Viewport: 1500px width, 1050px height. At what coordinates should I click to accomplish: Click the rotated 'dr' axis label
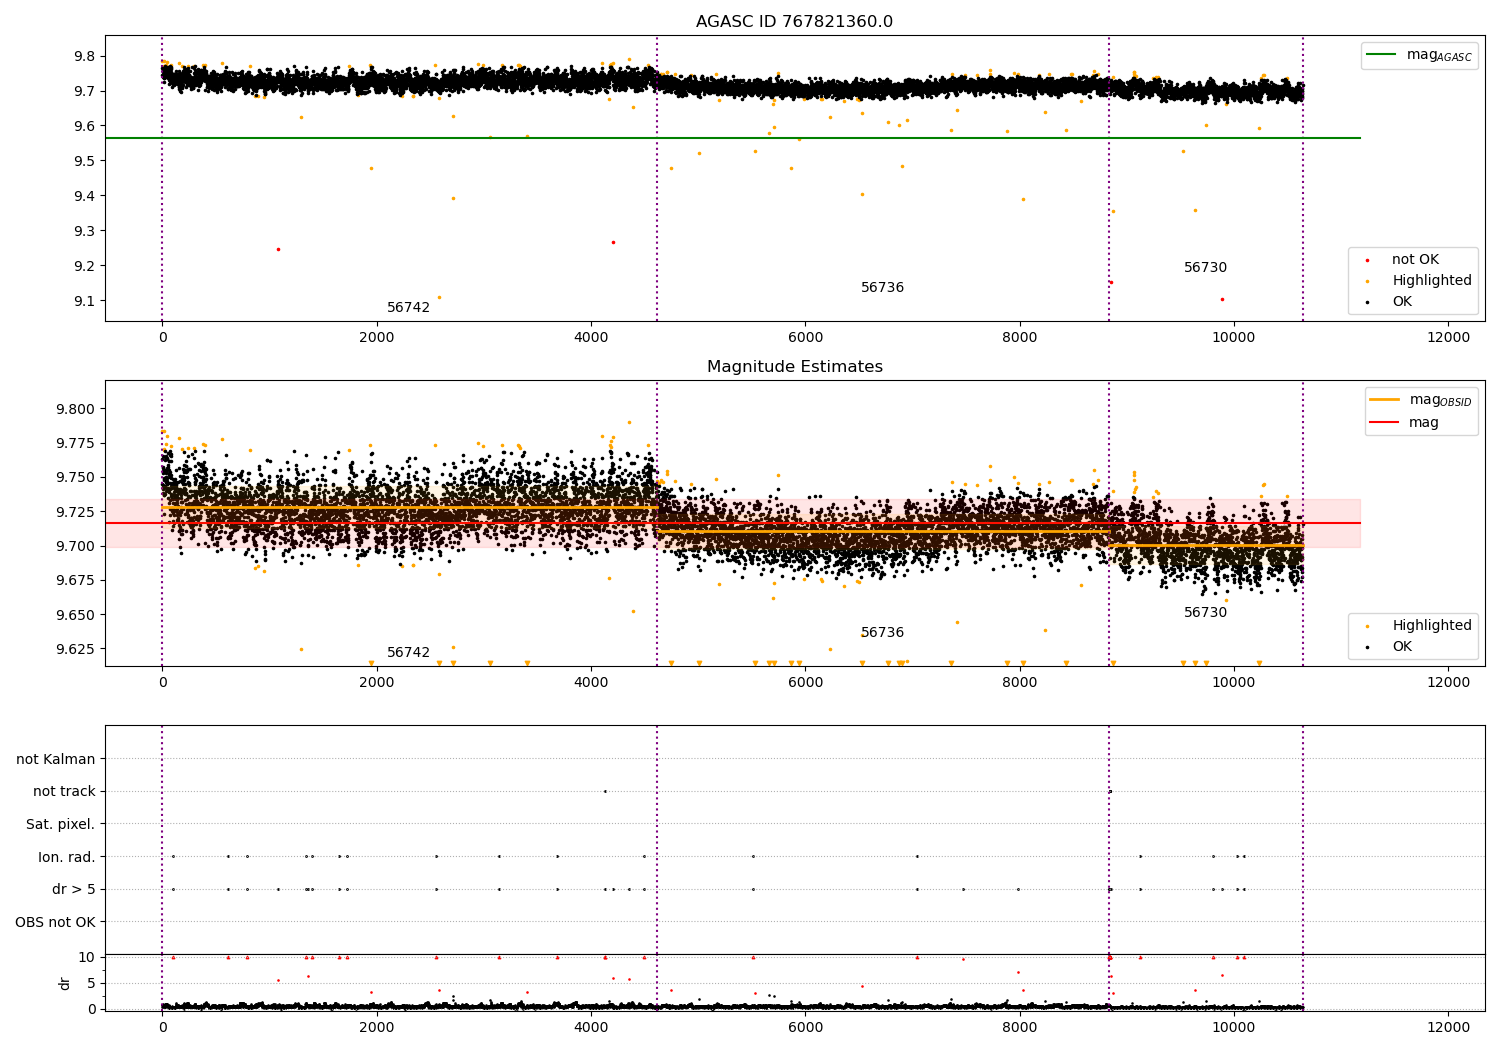pyautogui.click(x=65, y=983)
